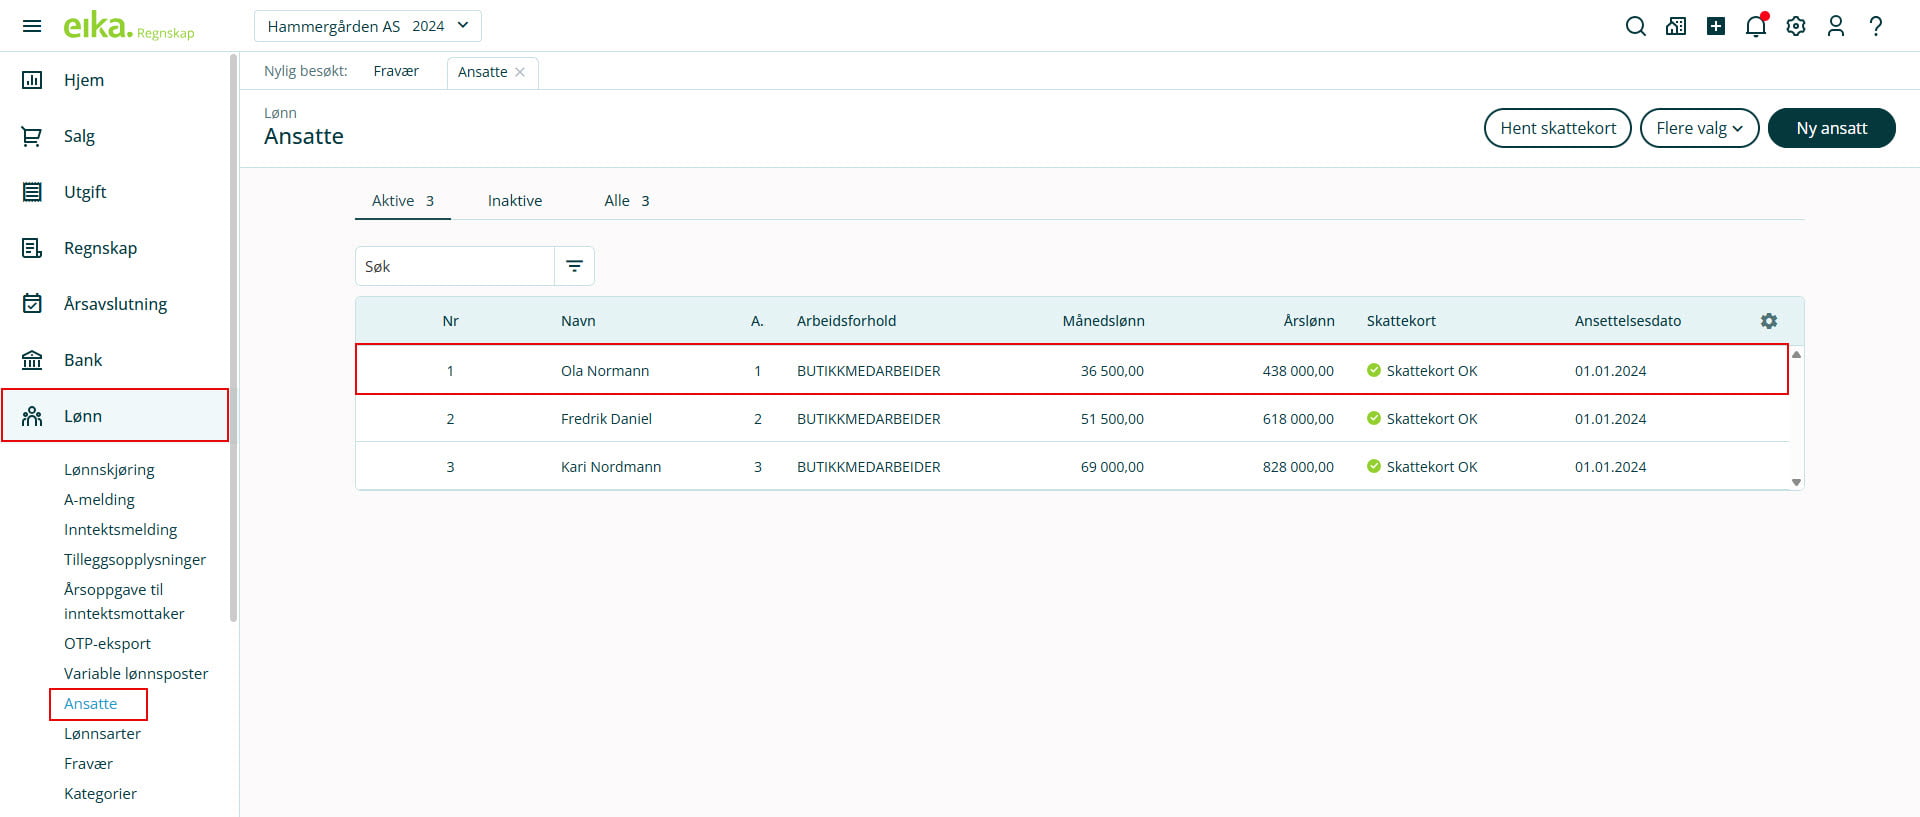Open the settings gear in top header
The width and height of the screenshot is (1920, 817).
tap(1795, 26)
